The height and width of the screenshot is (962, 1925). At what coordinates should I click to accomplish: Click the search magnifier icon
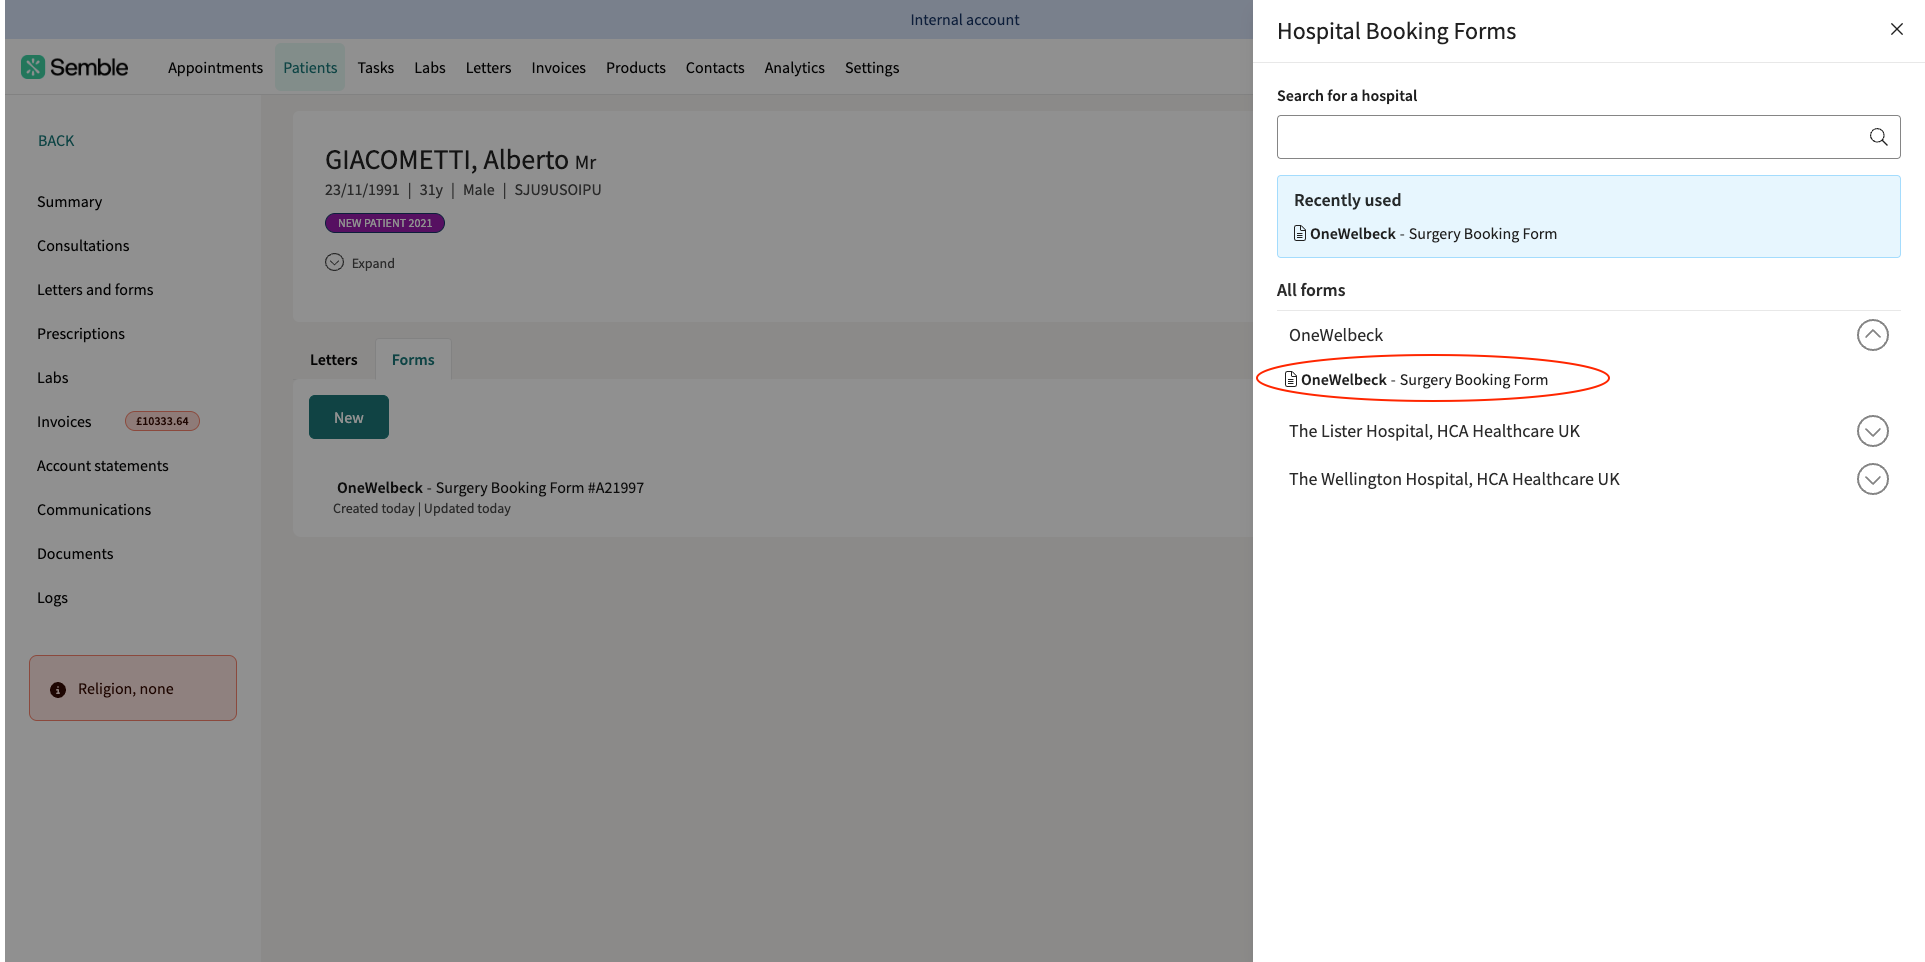(x=1878, y=137)
